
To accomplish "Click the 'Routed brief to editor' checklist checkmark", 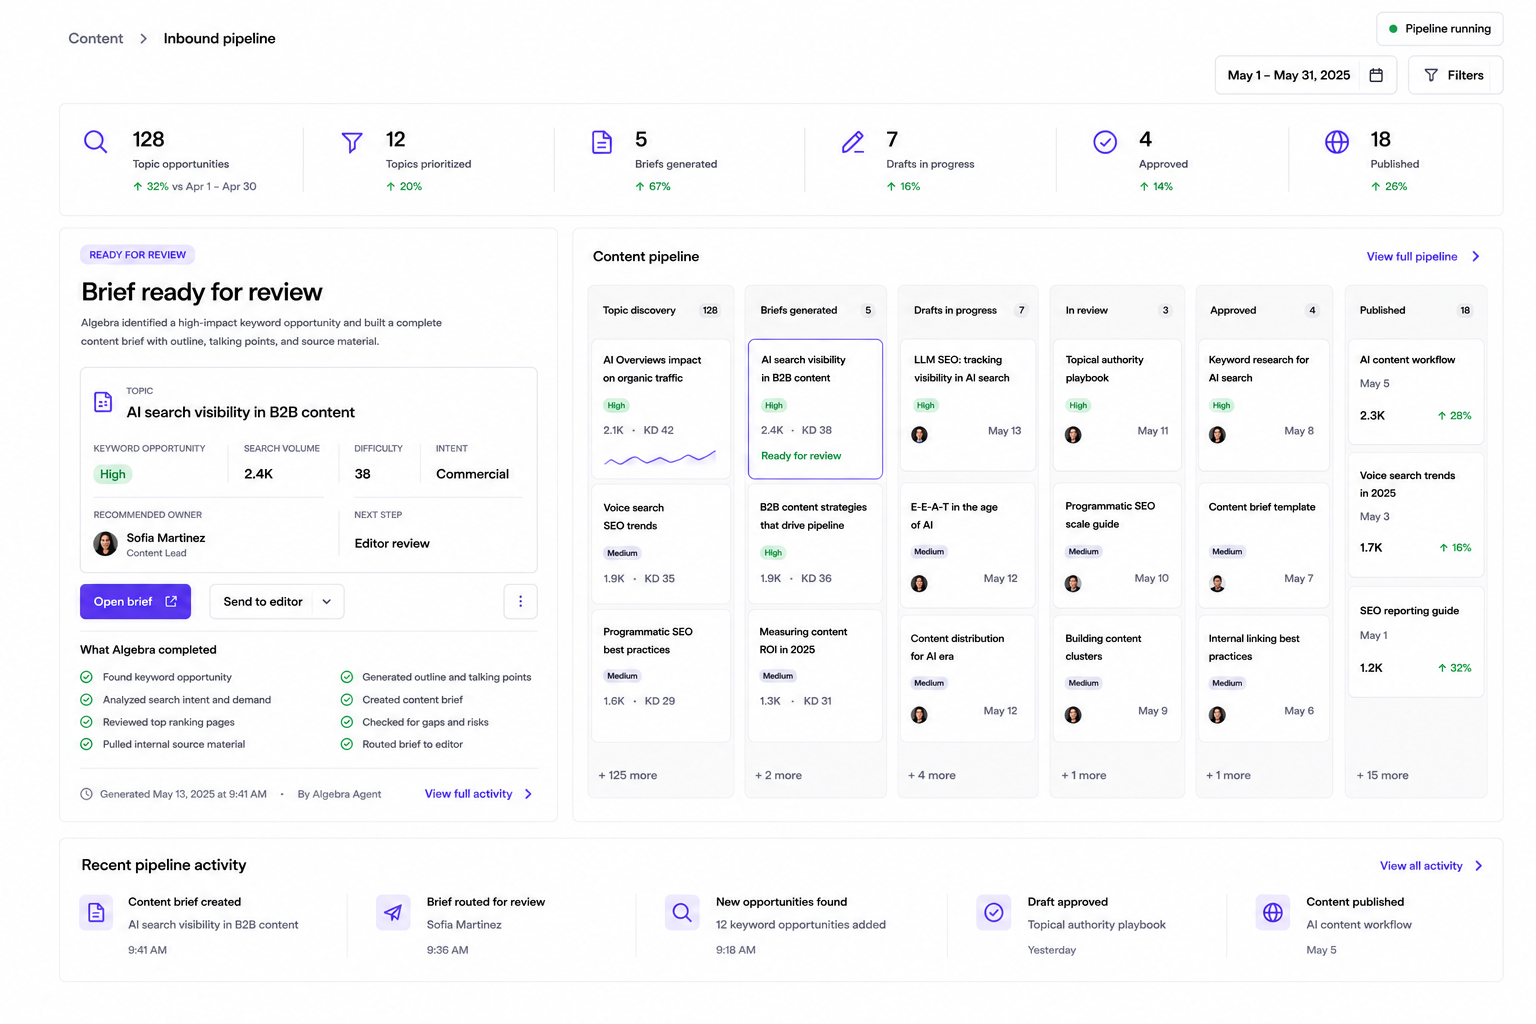I will [347, 744].
